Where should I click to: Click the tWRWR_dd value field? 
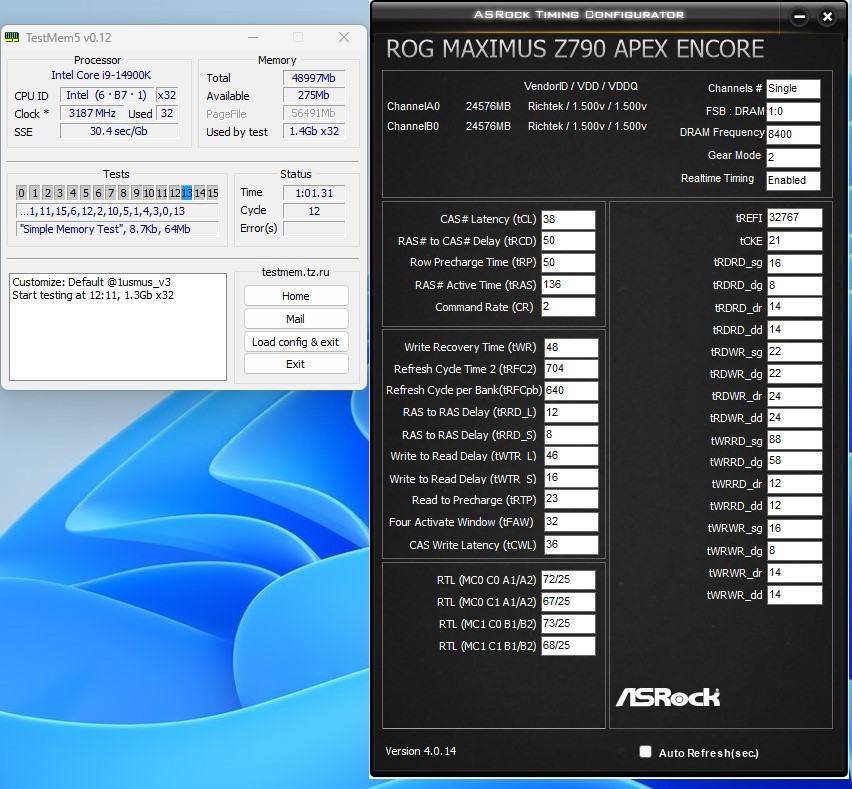[x=794, y=594]
